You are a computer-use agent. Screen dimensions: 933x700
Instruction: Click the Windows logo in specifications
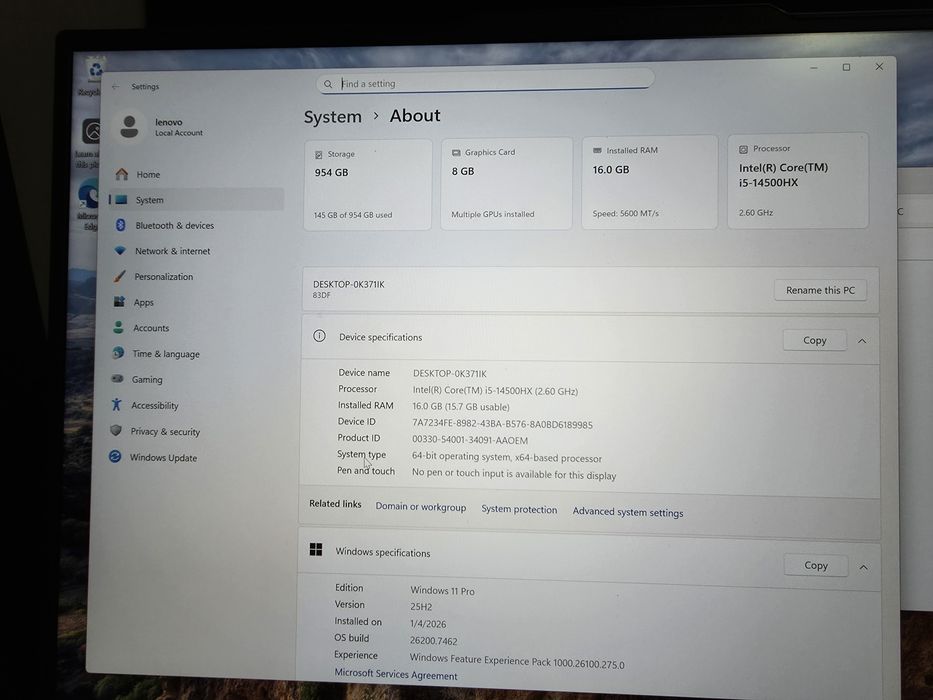(x=316, y=549)
